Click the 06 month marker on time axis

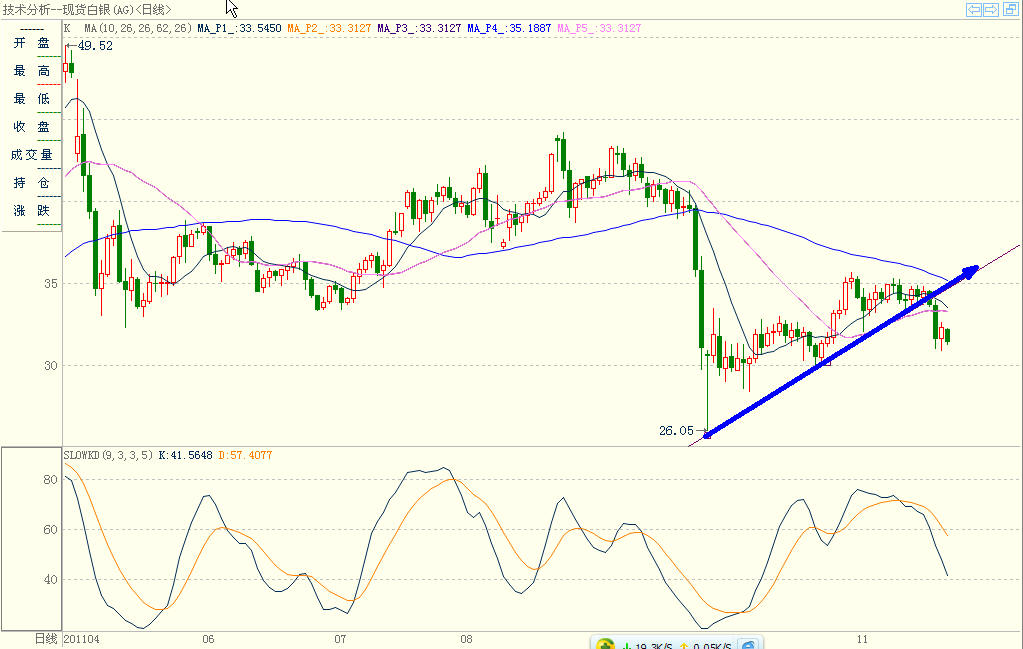(208, 639)
